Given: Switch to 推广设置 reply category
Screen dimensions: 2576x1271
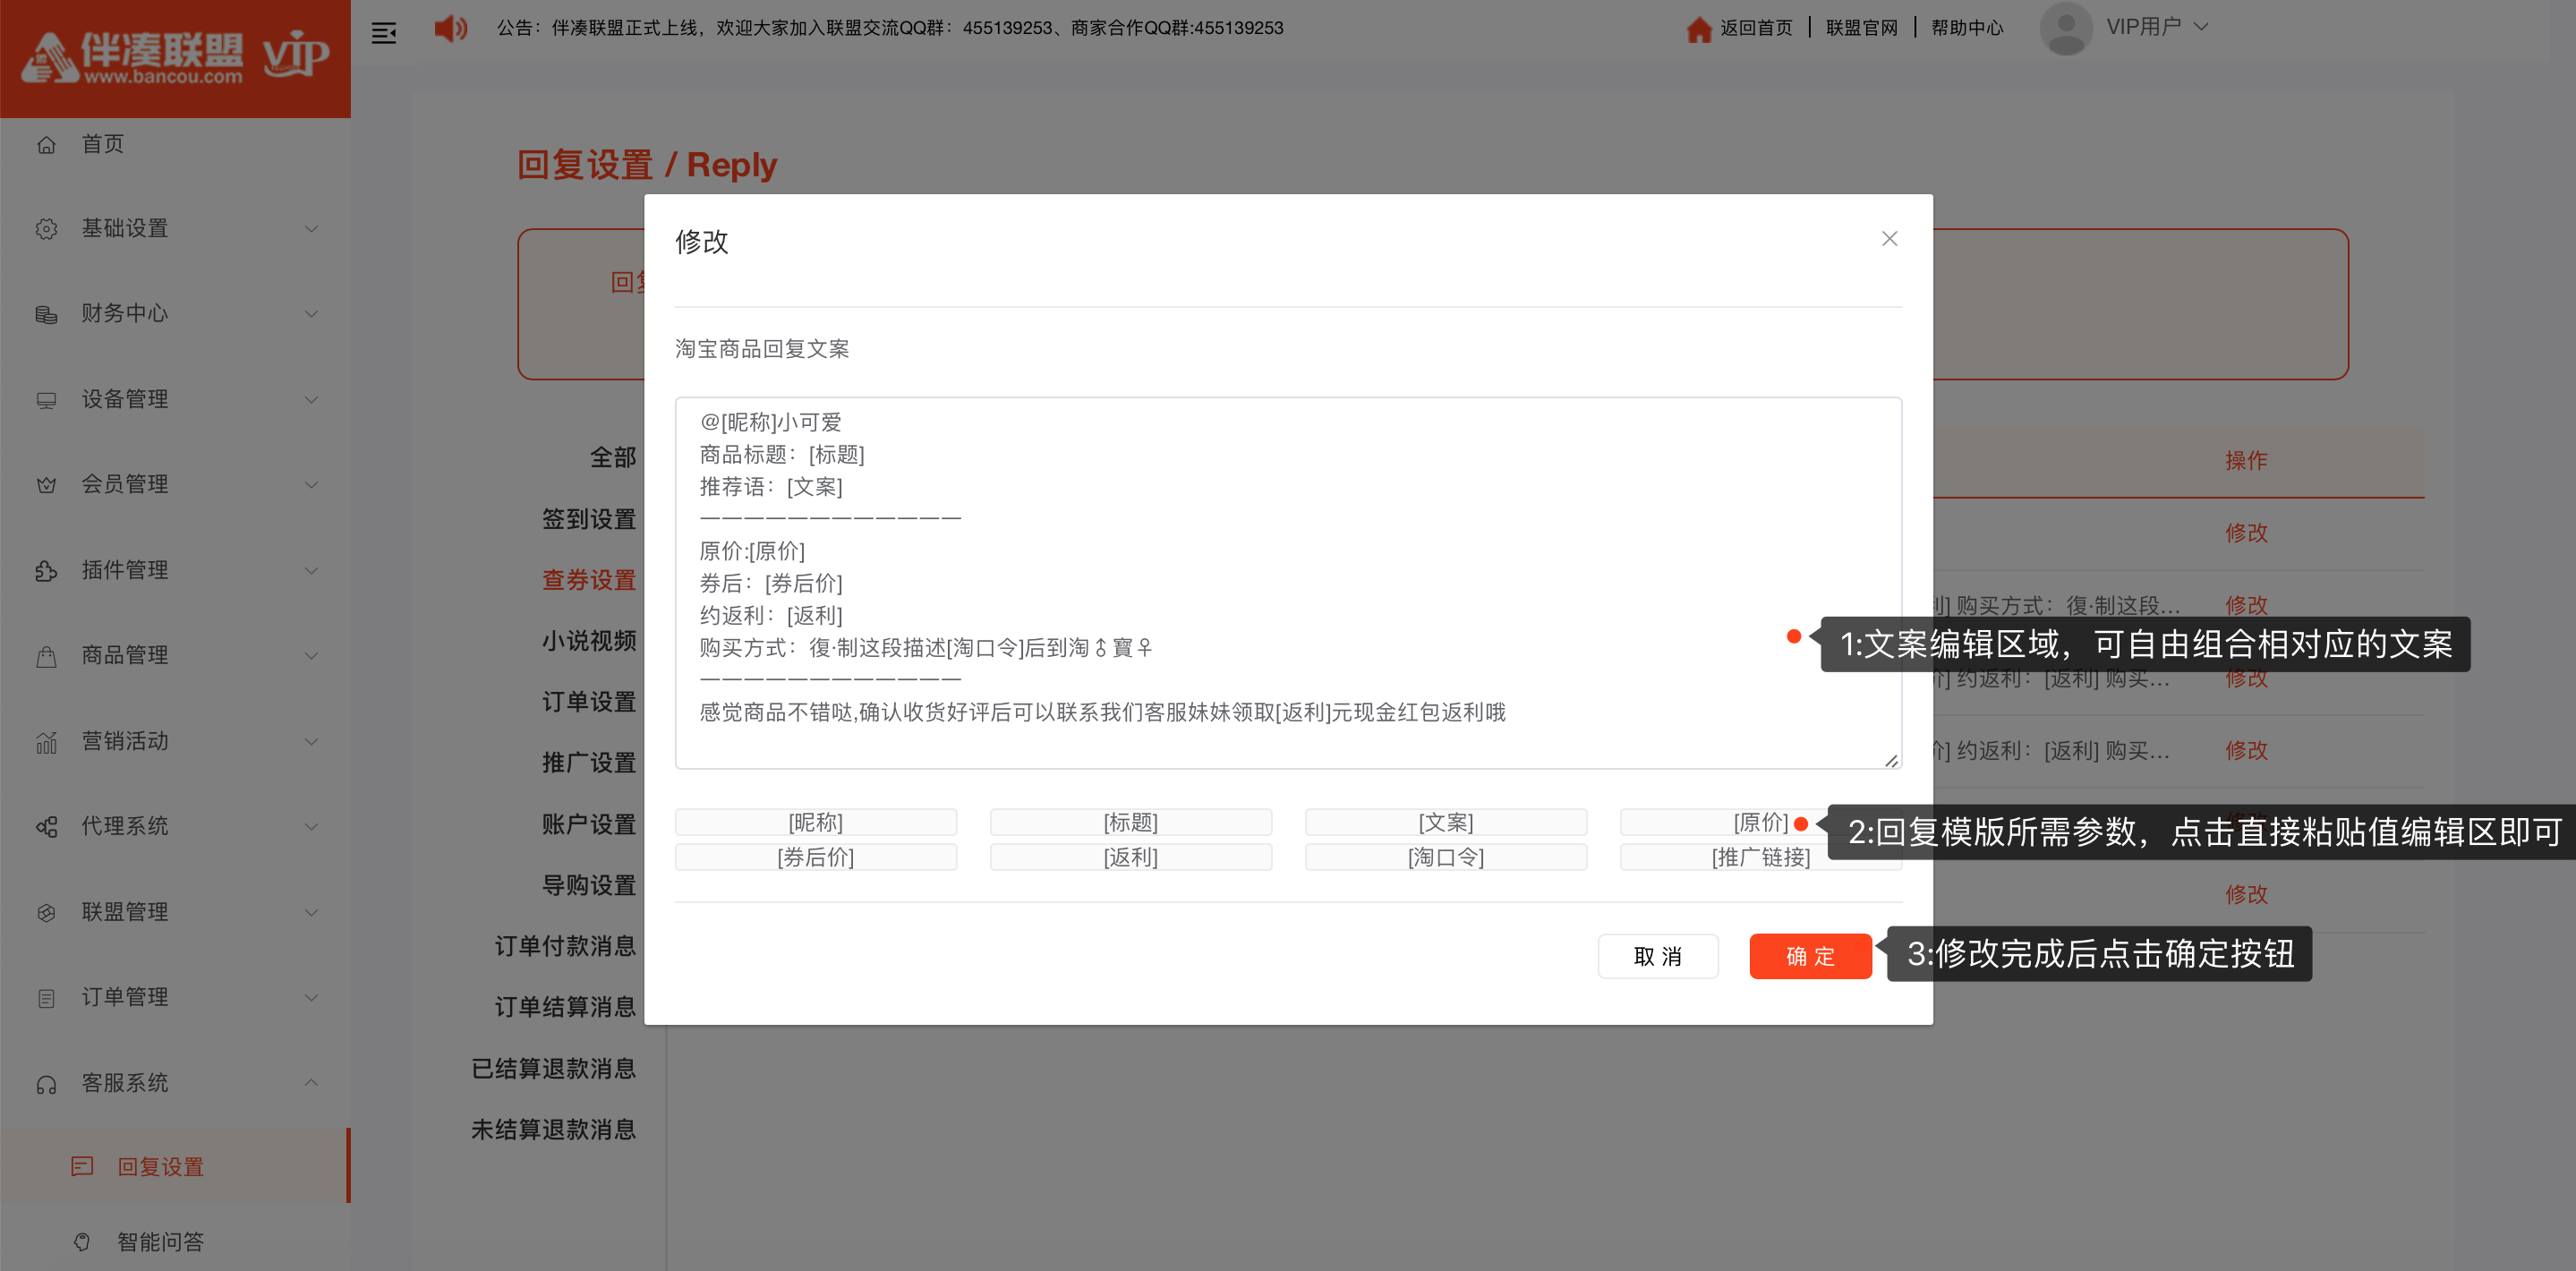Looking at the screenshot, I should point(589,763).
